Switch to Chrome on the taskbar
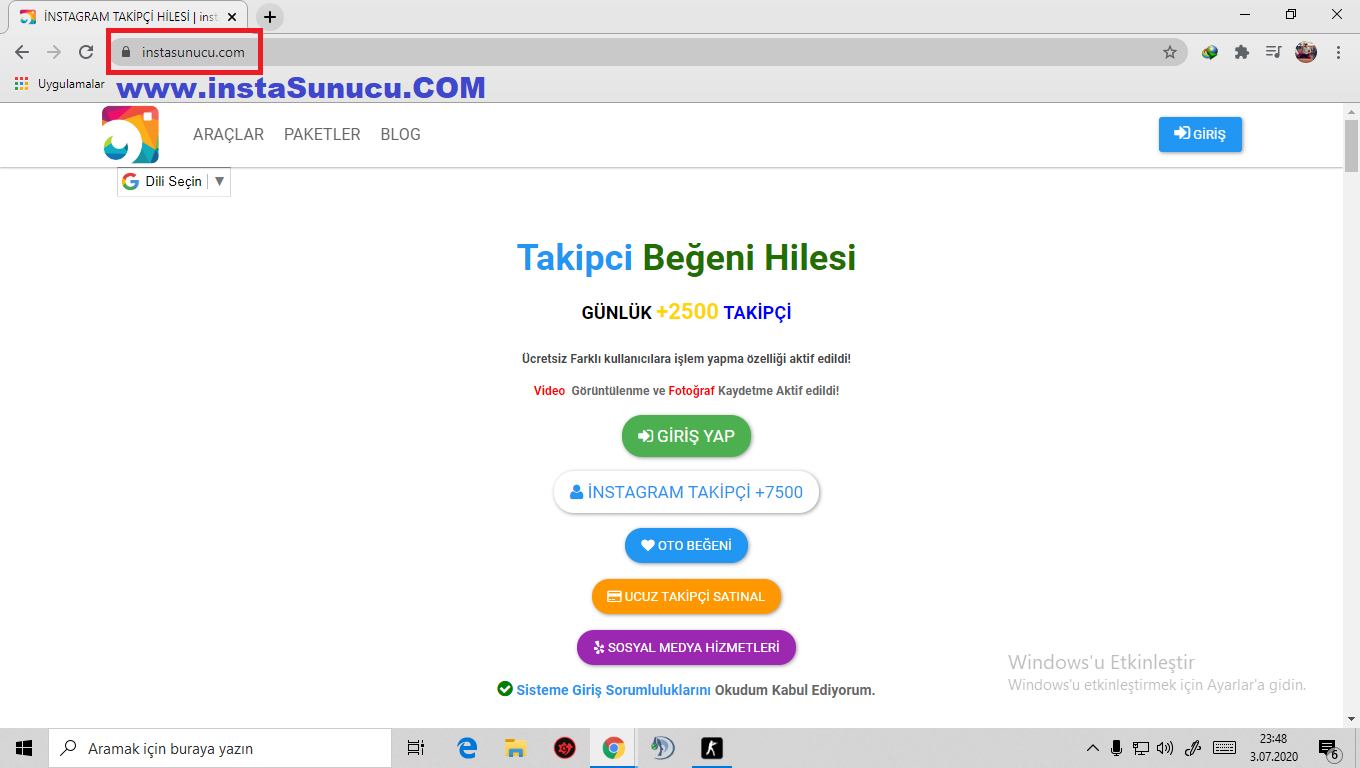The height and width of the screenshot is (768, 1360). [613, 748]
